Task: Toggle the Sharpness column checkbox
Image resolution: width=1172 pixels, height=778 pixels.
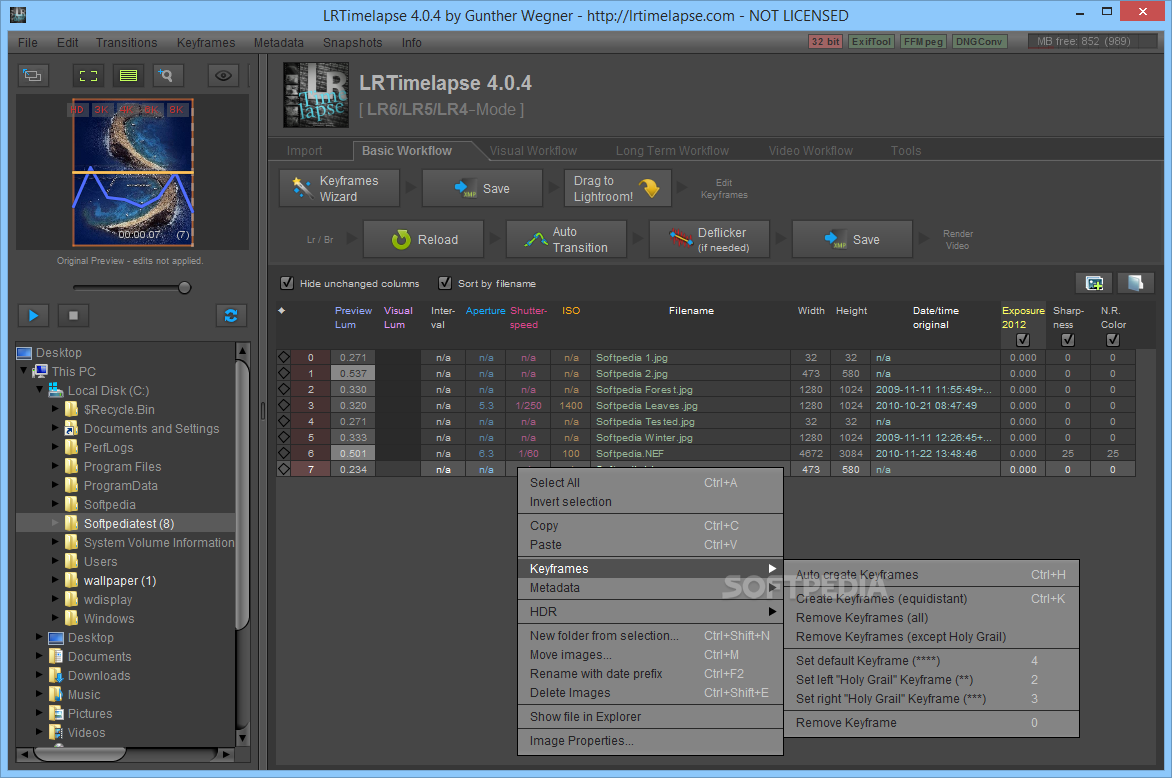Action: point(1068,340)
